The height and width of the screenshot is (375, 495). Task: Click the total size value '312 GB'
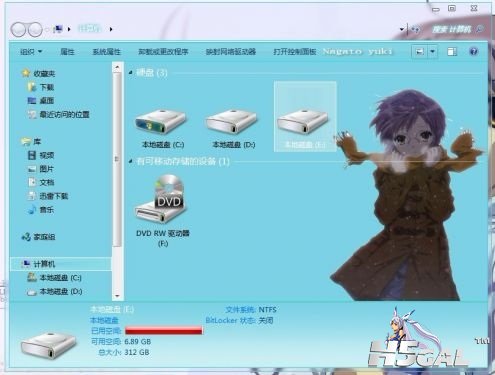(137, 352)
